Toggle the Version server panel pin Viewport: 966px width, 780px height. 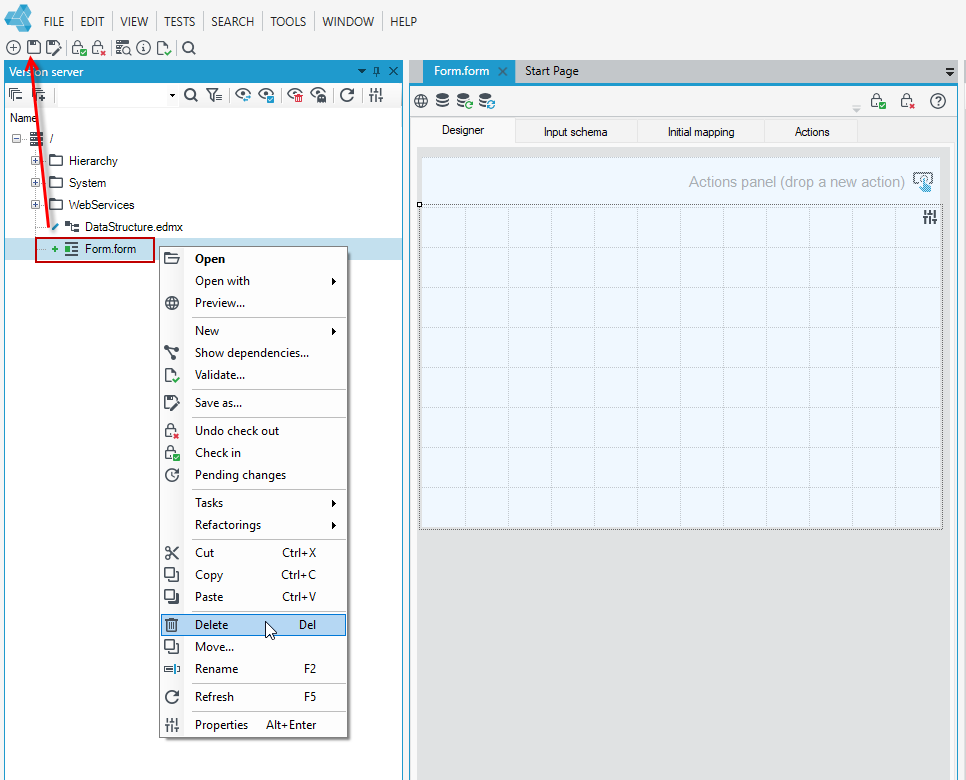point(376,71)
